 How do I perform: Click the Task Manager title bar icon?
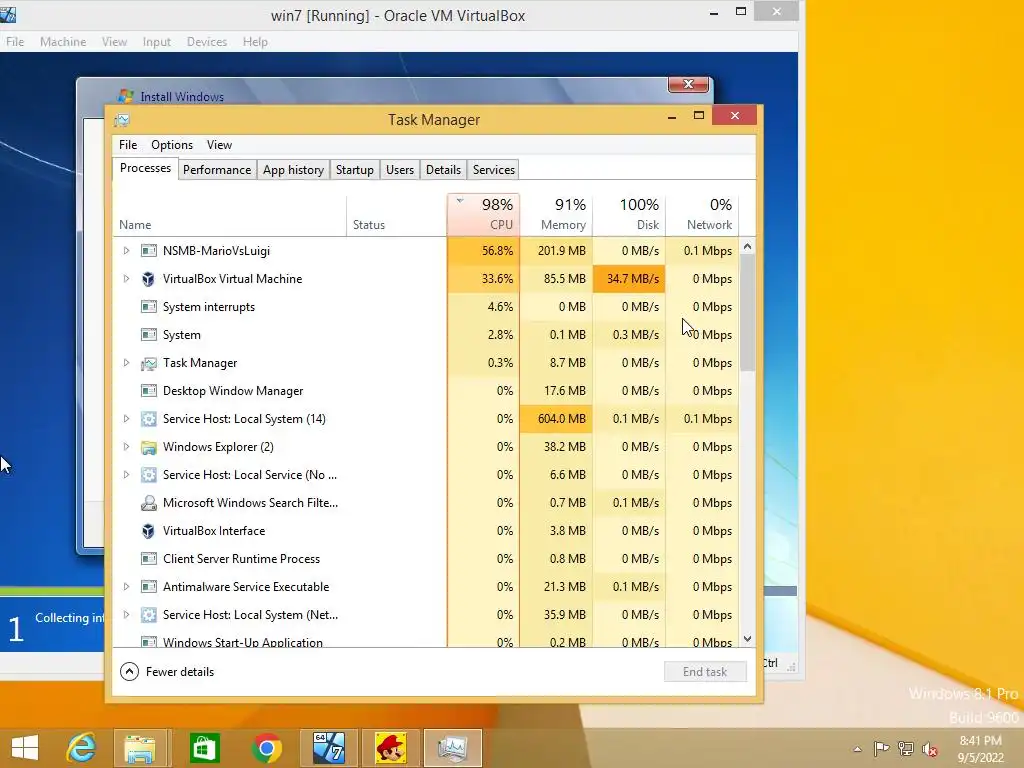[x=122, y=120]
